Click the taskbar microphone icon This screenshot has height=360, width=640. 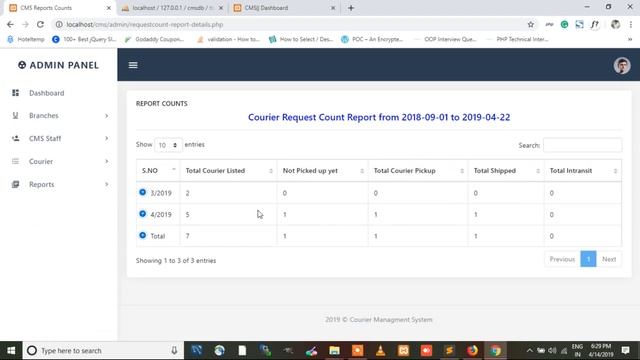[x=174, y=350]
